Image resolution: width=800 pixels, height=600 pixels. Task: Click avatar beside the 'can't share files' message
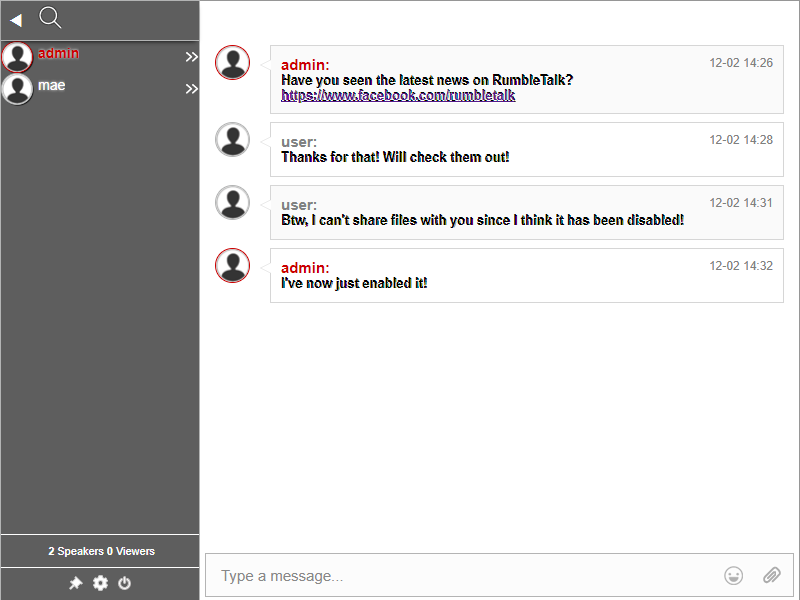(233, 202)
